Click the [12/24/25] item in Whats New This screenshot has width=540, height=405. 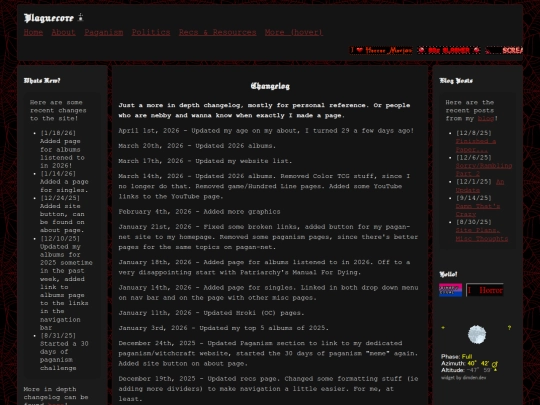click(x=62, y=214)
